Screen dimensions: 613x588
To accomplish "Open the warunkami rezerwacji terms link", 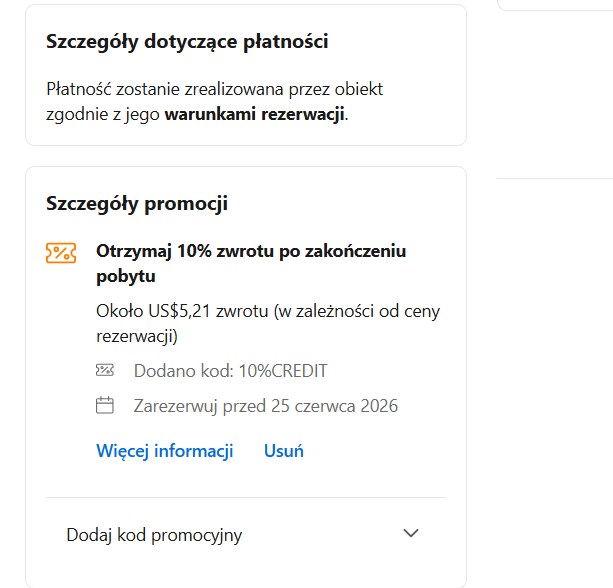I will [254, 115].
